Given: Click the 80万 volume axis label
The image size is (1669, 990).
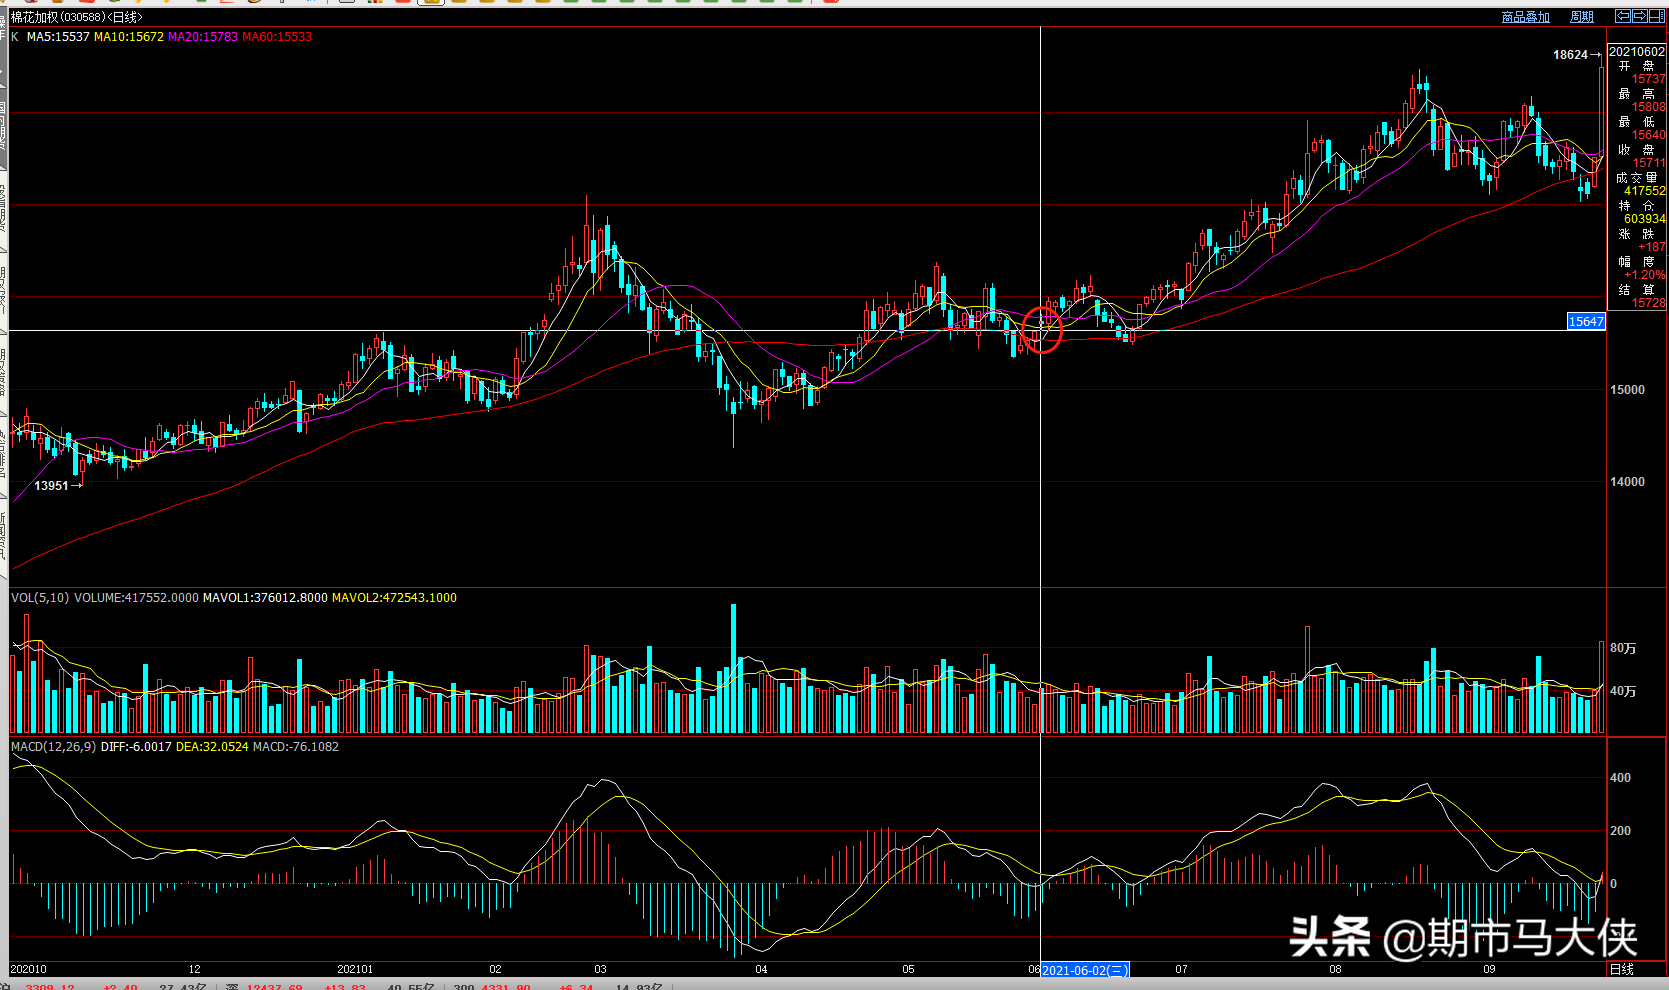Looking at the screenshot, I should pyautogui.click(x=1623, y=649).
